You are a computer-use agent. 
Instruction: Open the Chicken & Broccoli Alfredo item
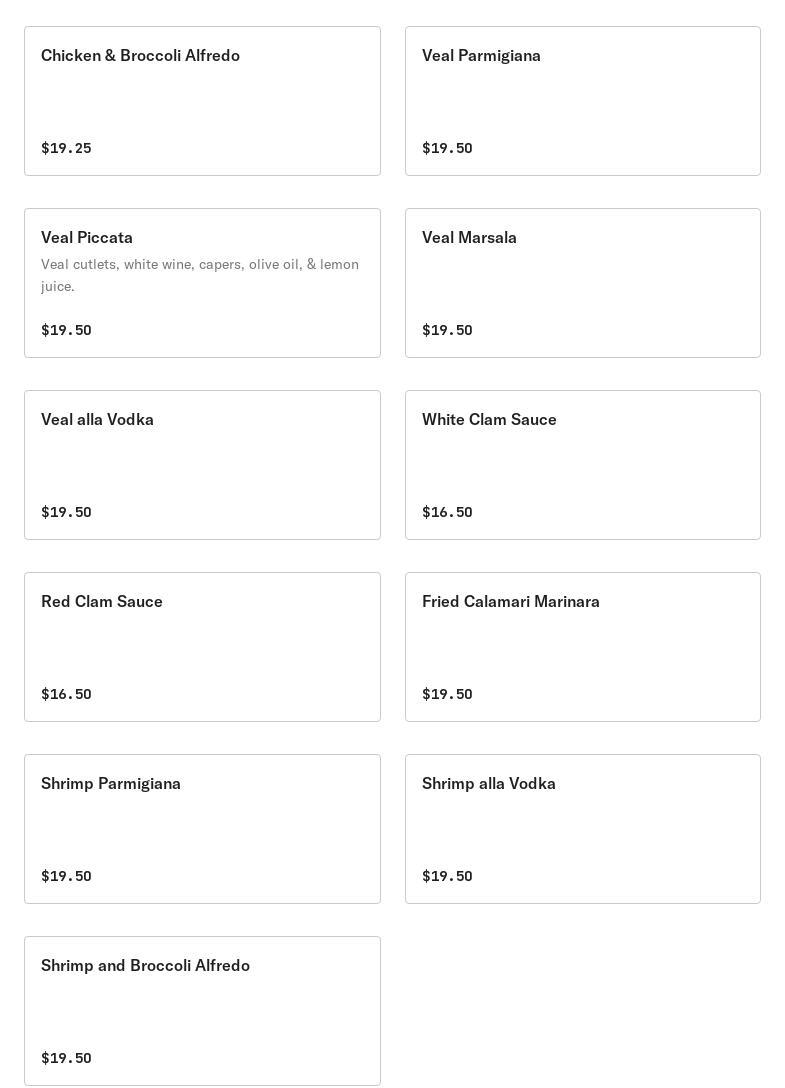click(x=202, y=101)
